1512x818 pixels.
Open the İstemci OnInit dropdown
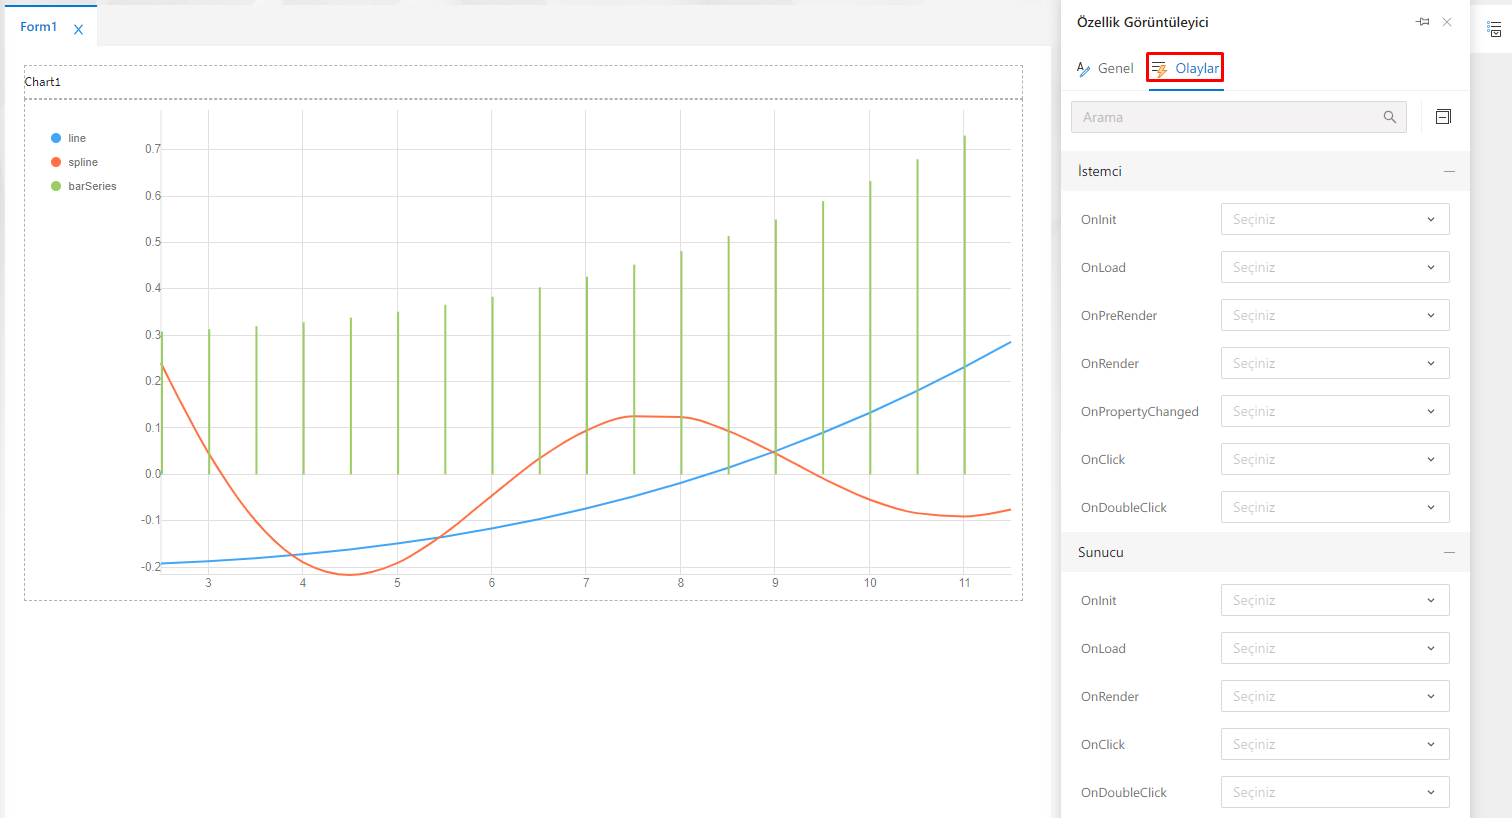point(1334,219)
